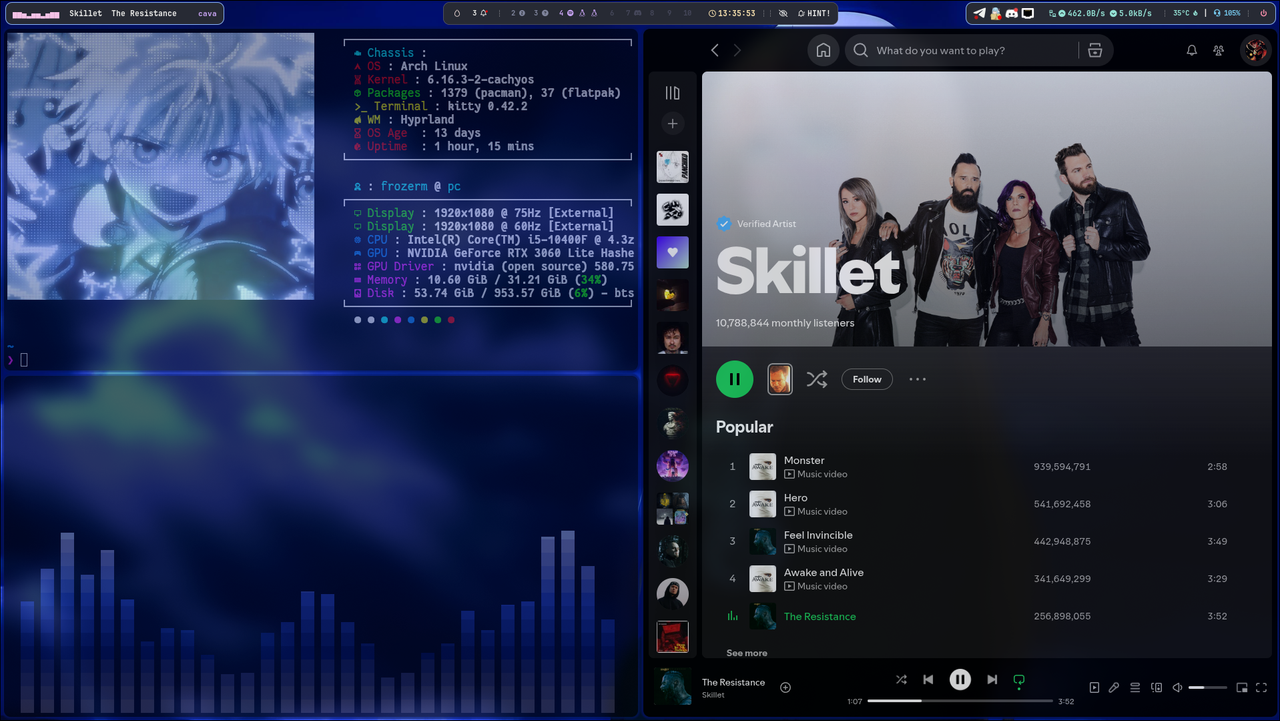Click the now-playing album art in bottom bar

click(672, 687)
